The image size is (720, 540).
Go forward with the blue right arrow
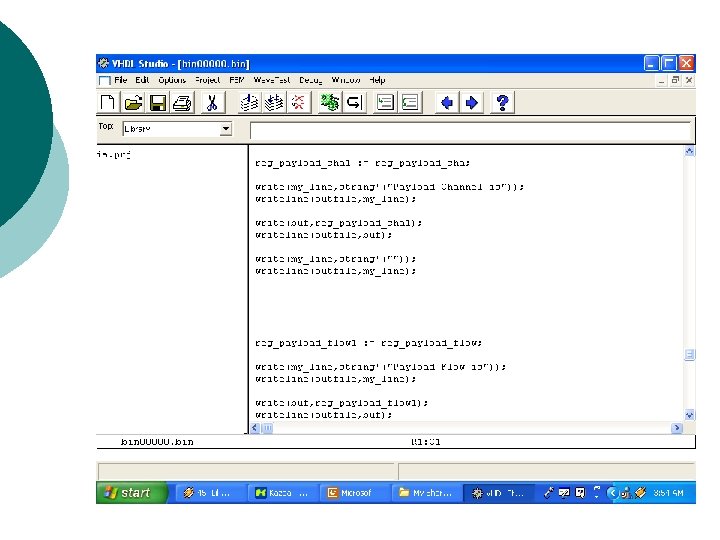point(472,102)
